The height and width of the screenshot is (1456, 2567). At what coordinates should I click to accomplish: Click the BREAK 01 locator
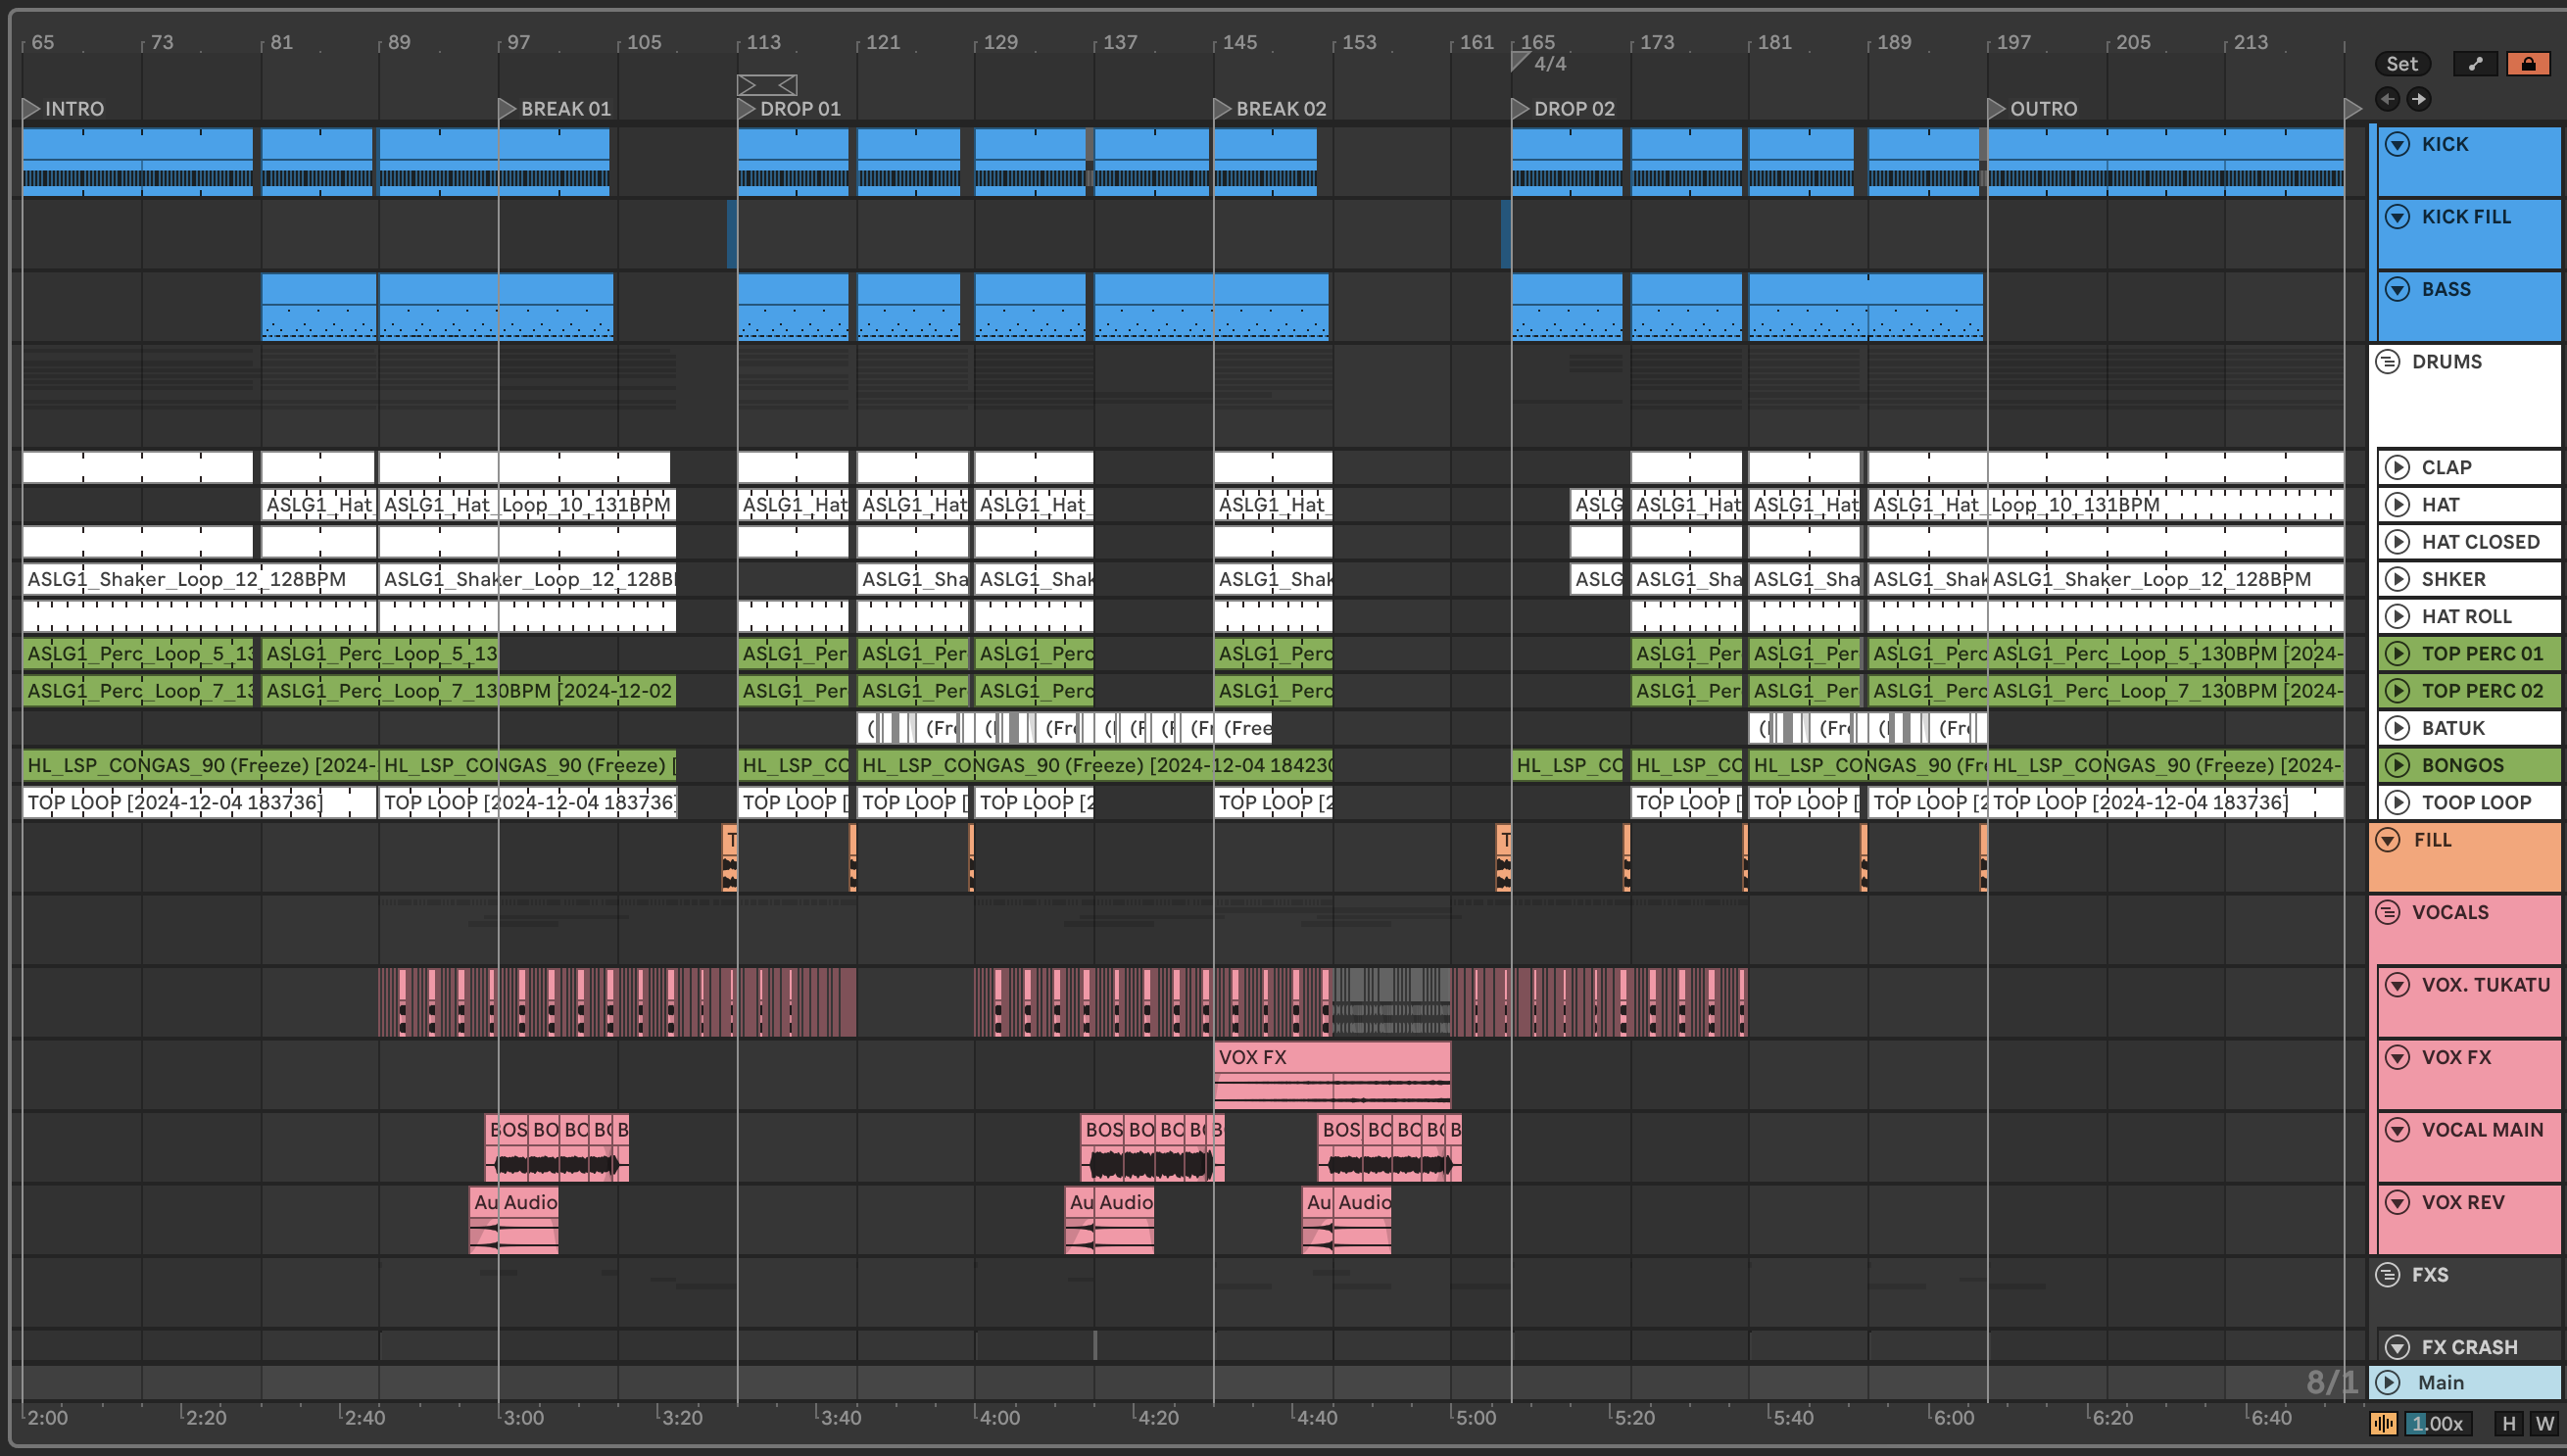(x=555, y=108)
